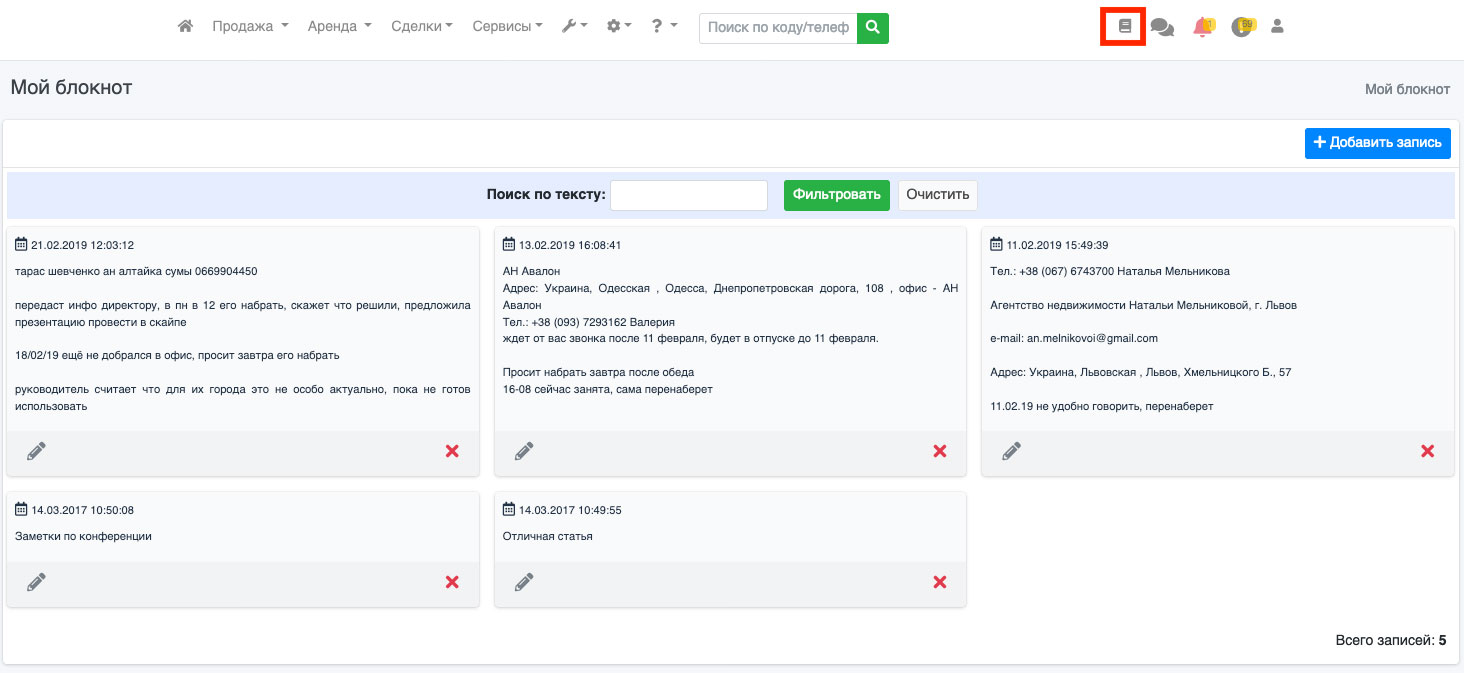This screenshot has width=1464, height=673.
Task: Delete the 13.02.2019 АН Авалон note
Action: 939,451
